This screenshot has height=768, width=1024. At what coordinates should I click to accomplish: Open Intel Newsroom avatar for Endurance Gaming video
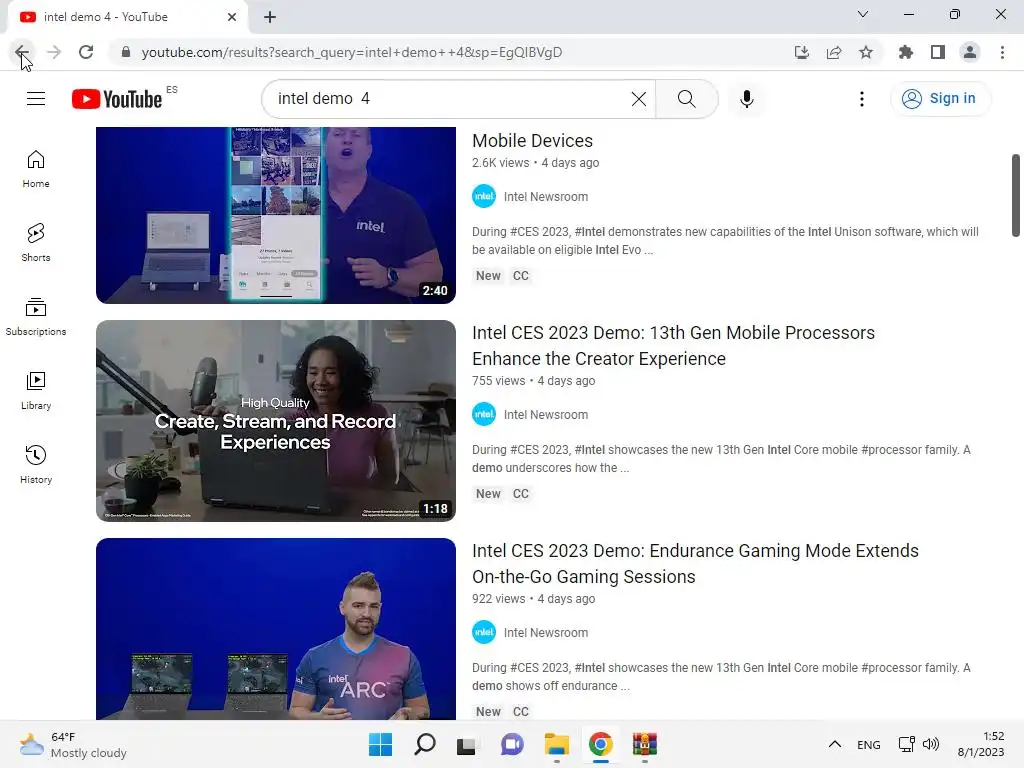[x=484, y=633]
